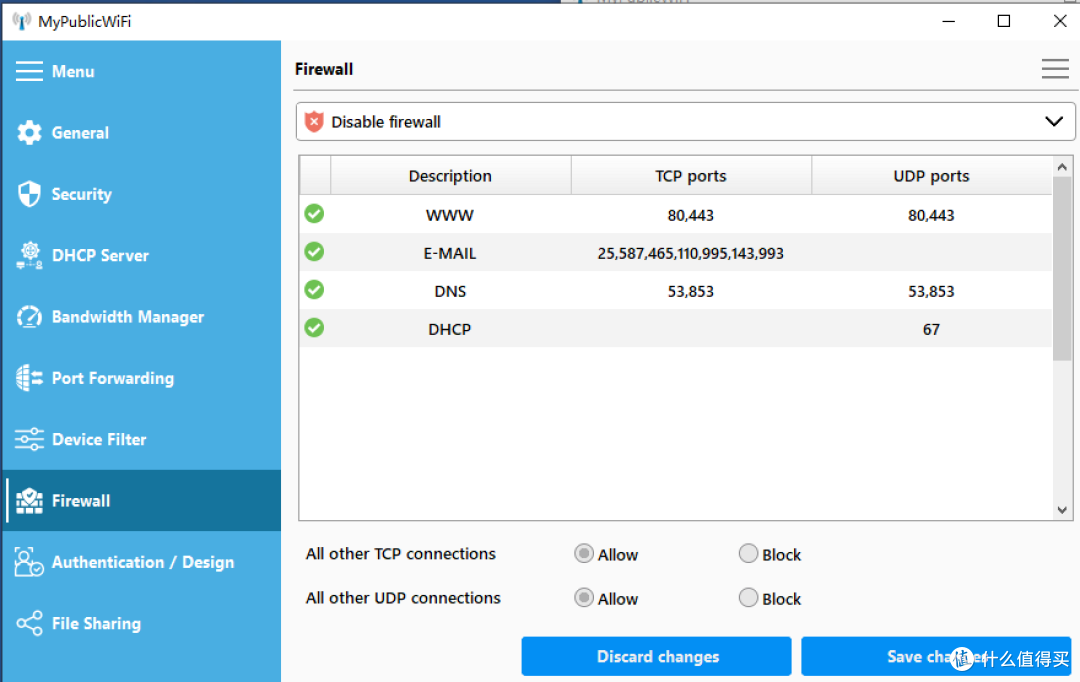Switch to Port Forwarding section

141,378
